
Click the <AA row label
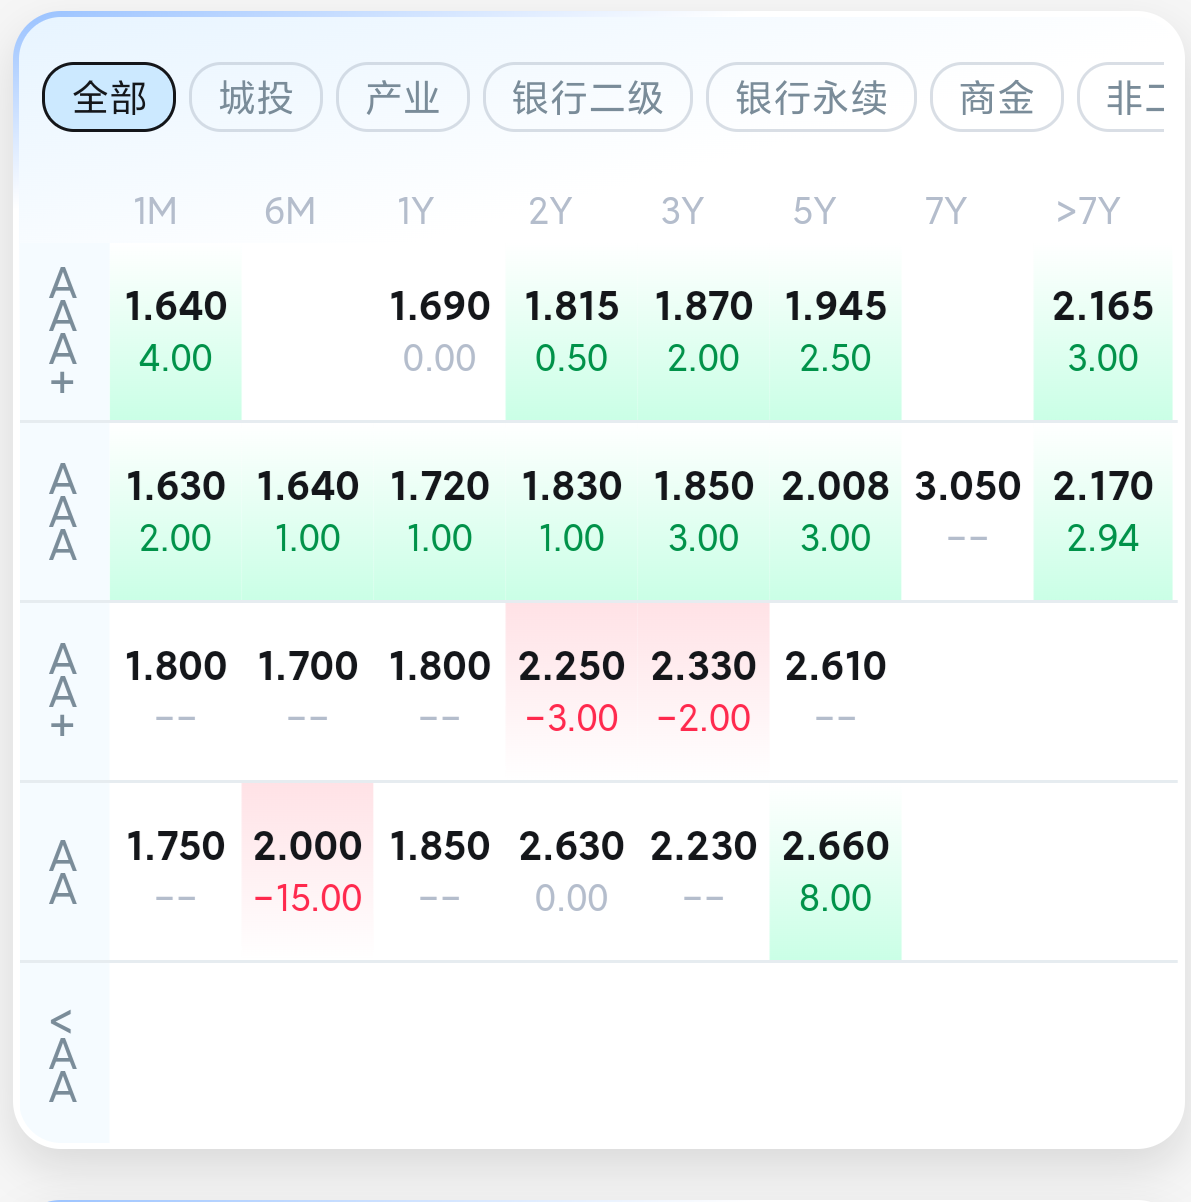point(64,1054)
